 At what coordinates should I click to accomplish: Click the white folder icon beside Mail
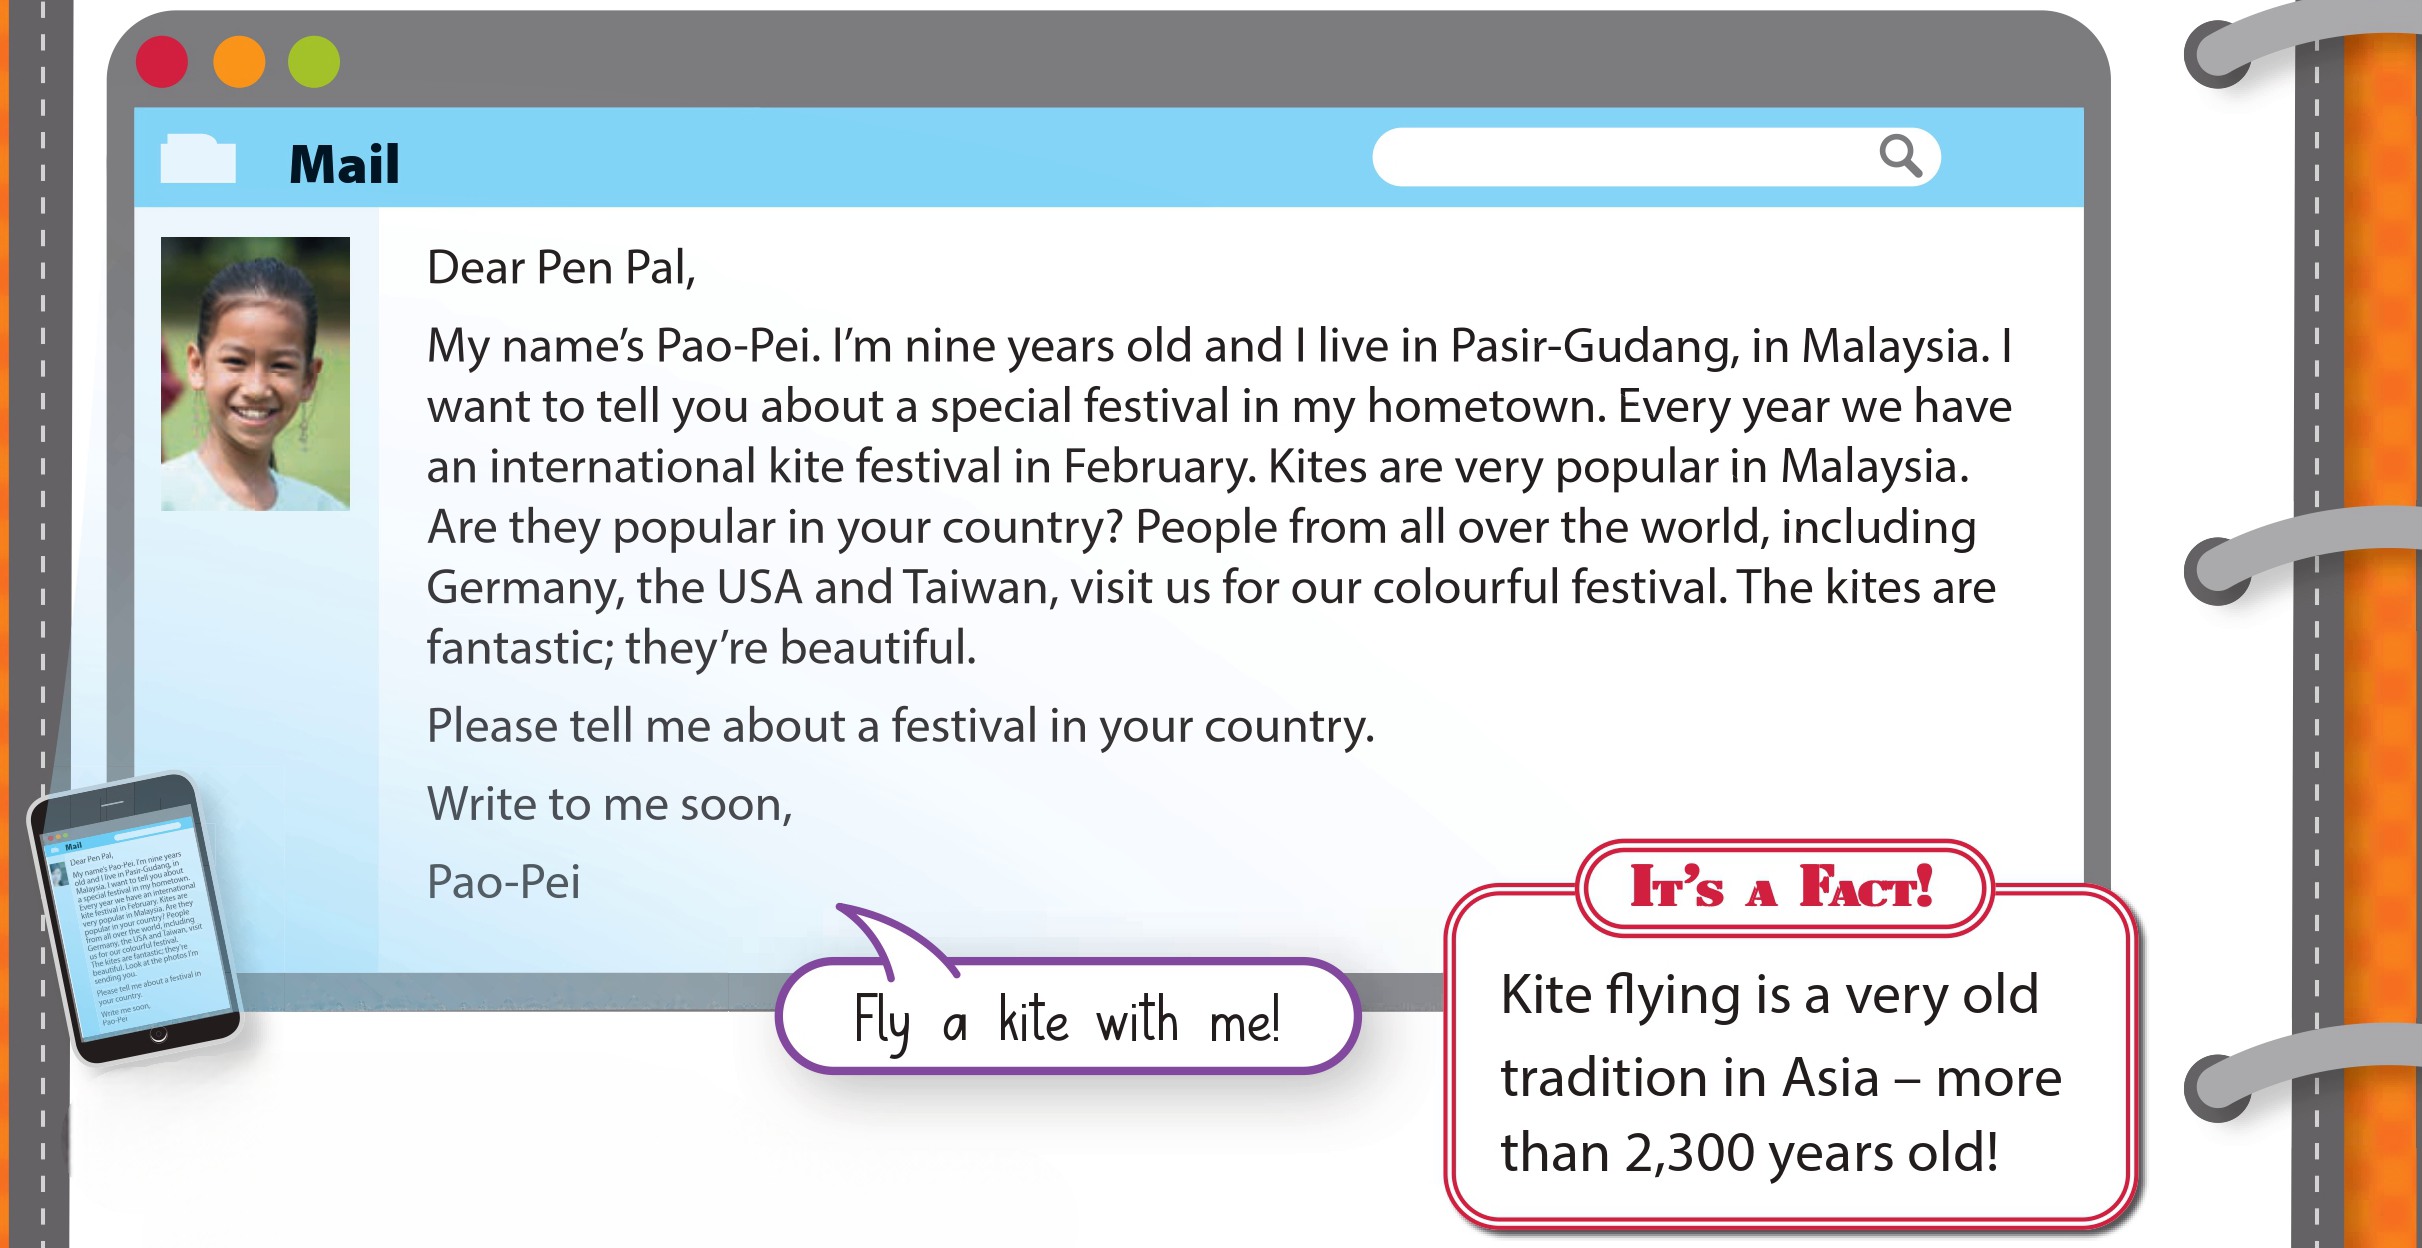tap(198, 158)
